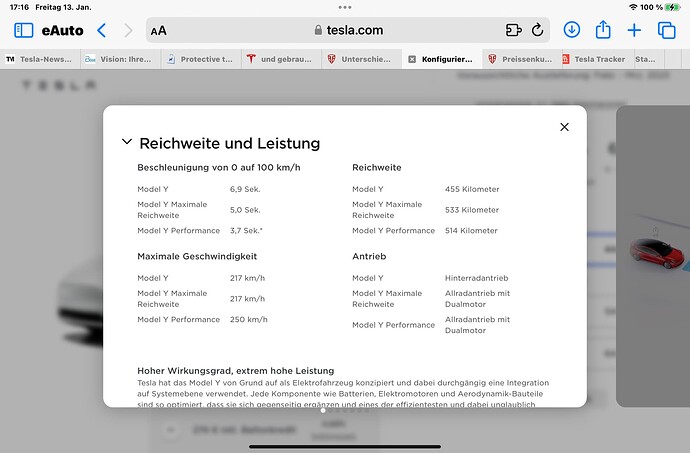The height and width of the screenshot is (453, 690).
Task: Select the '533 Kilometer' range value
Action: pos(472,210)
